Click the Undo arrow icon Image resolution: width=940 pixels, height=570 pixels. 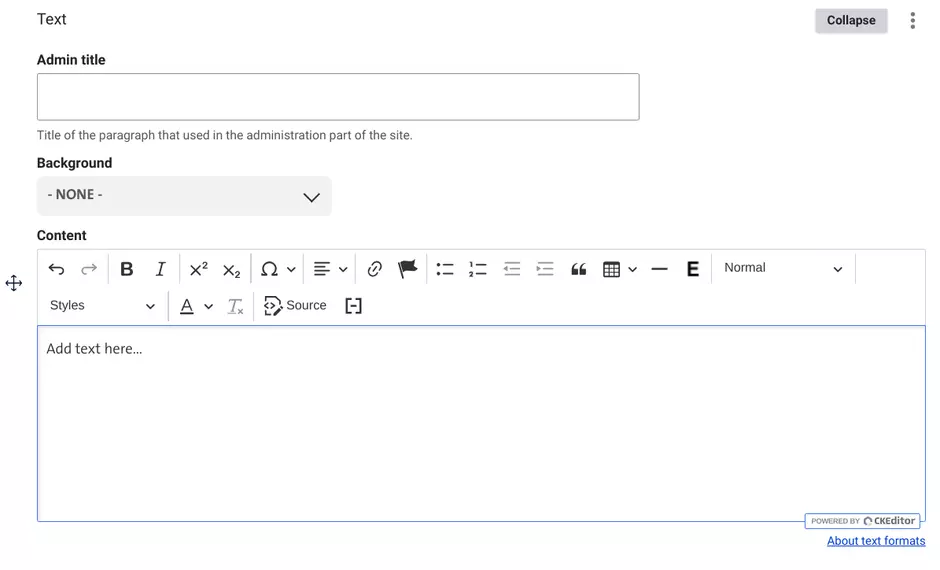(56, 270)
